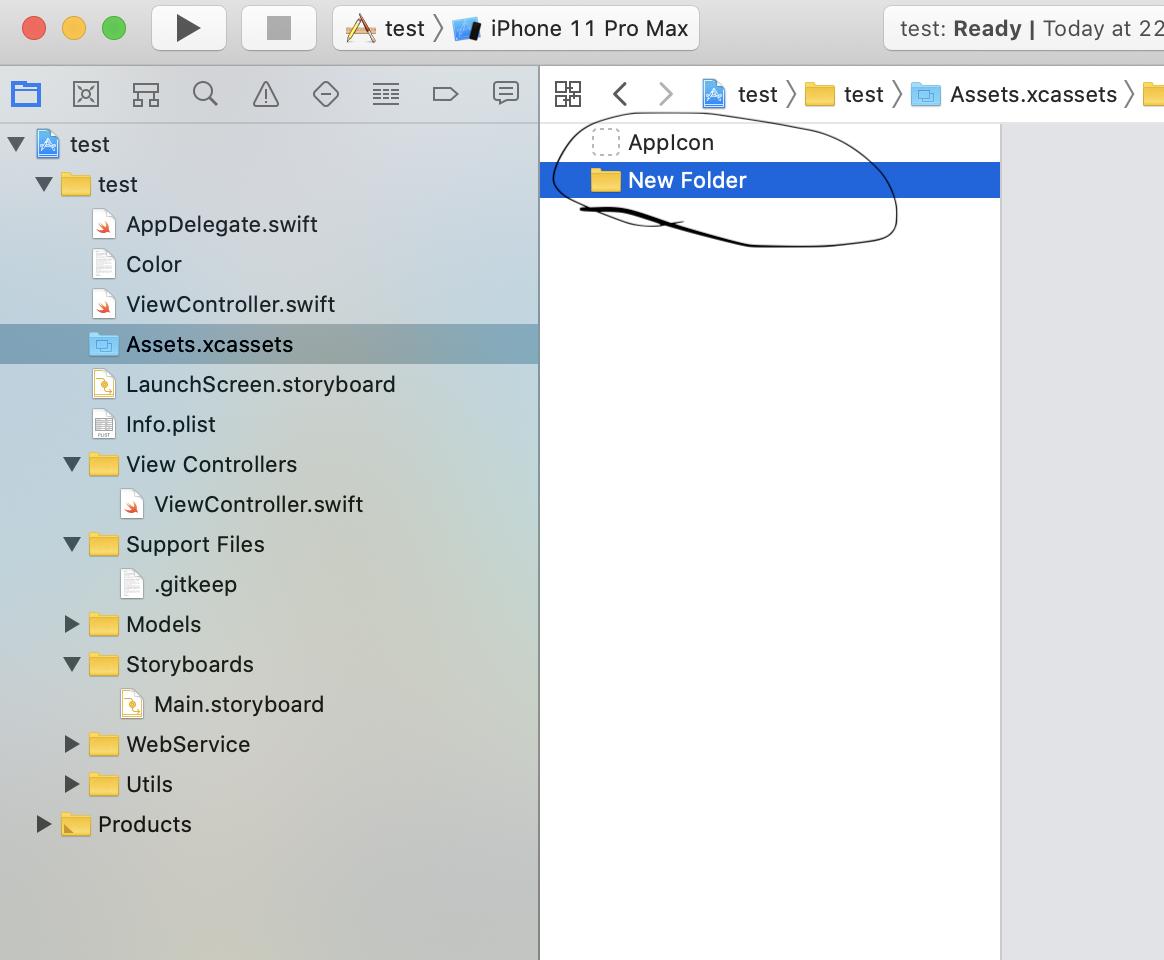1164x960 pixels.
Task: Click Assets.xcassets in the jump bar
Action: click(1014, 94)
